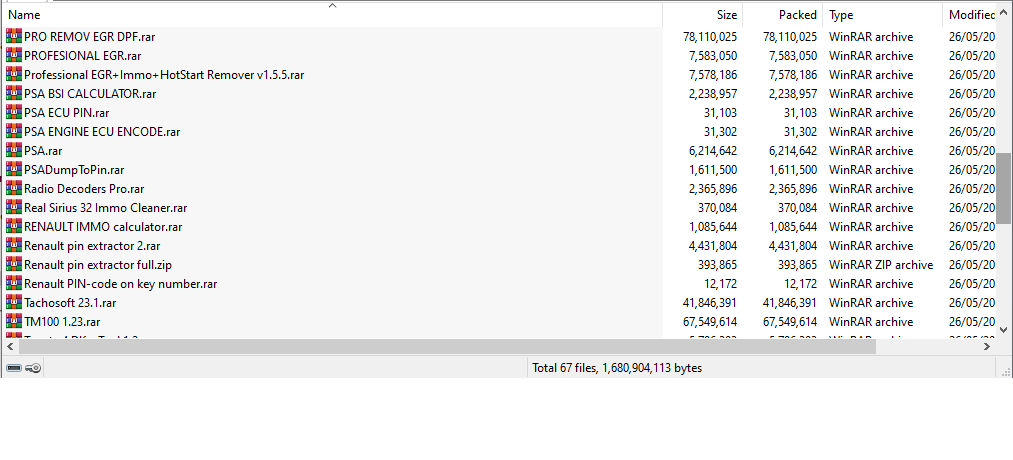This screenshot has width=1013, height=460.
Task: Click the icon of TM100 1.23.rar
Action: tap(14, 322)
